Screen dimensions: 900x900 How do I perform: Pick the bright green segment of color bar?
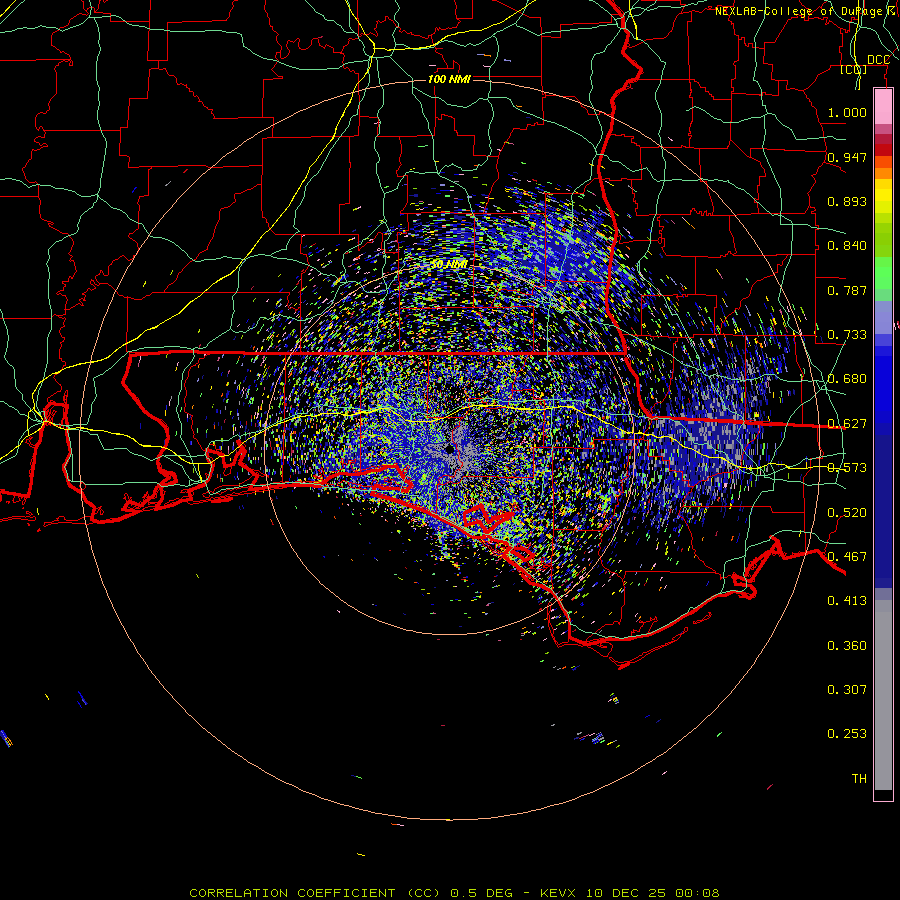point(883,273)
